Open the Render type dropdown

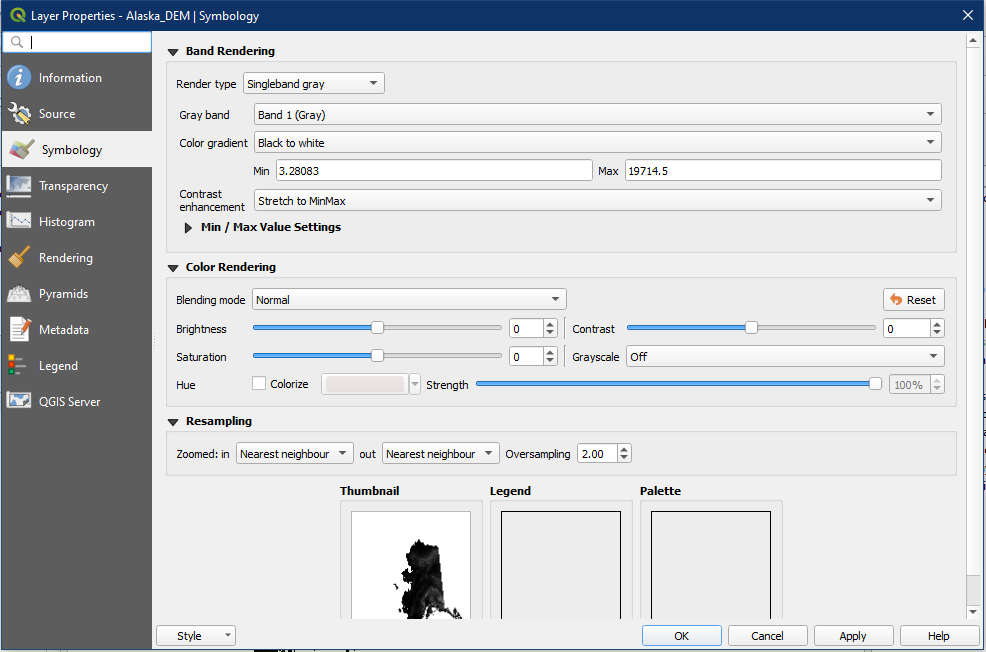pyautogui.click(x=313, y=84)
